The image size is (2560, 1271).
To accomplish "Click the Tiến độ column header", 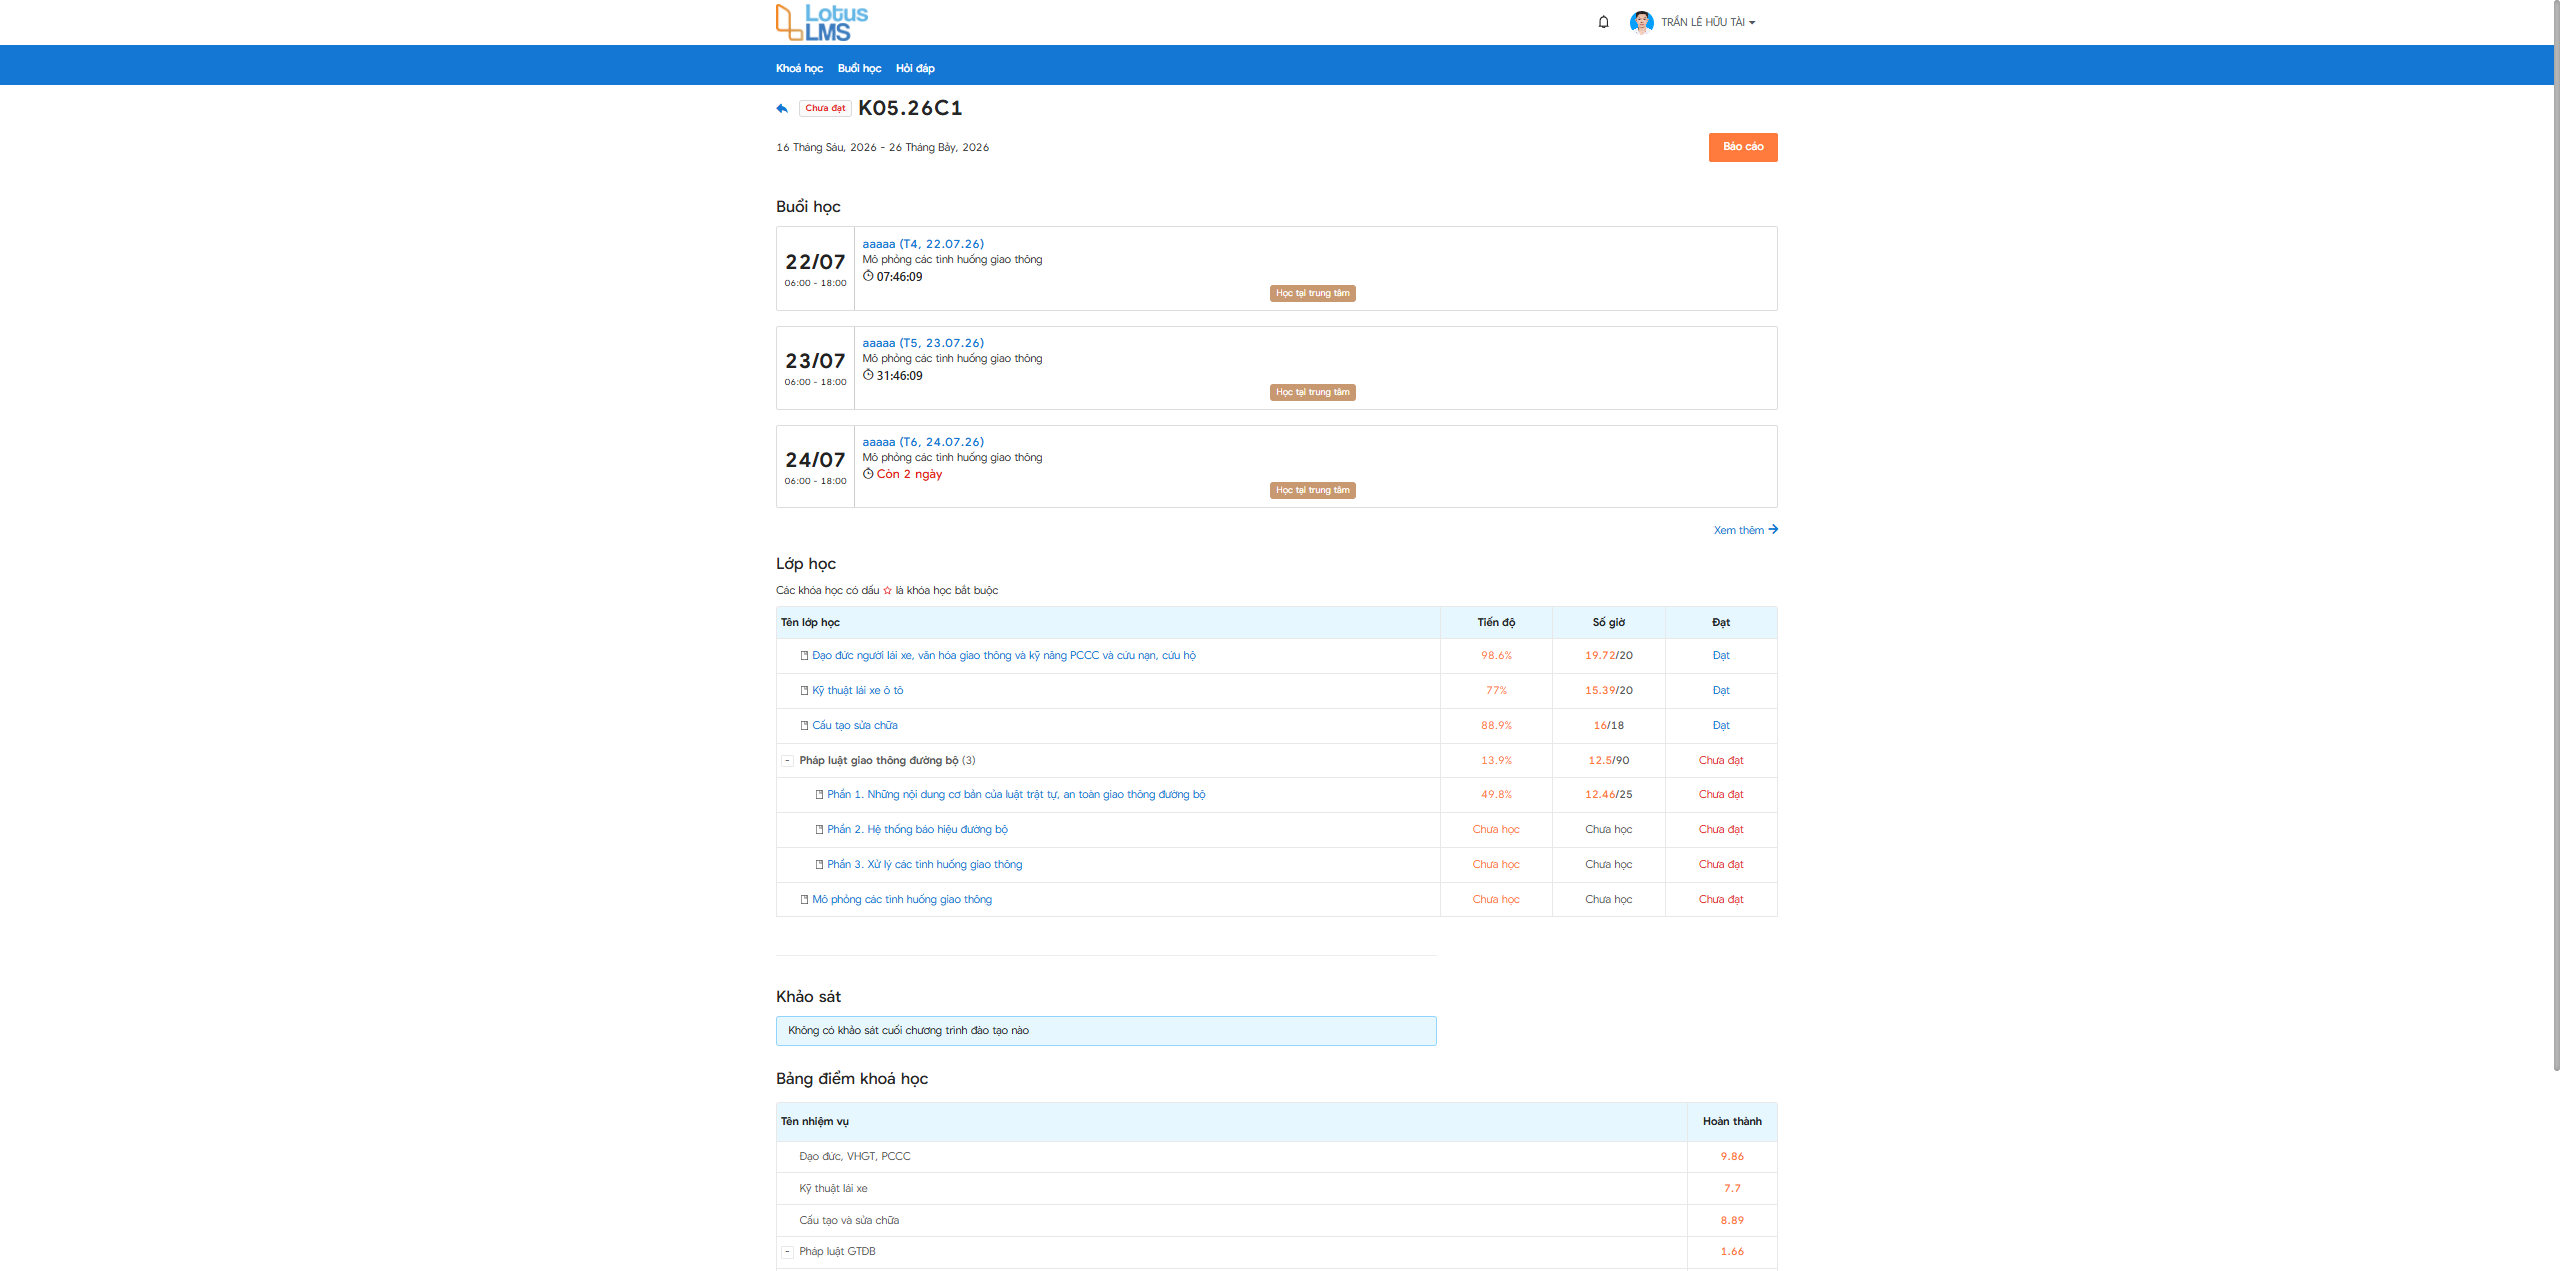I will [1496, 623].
